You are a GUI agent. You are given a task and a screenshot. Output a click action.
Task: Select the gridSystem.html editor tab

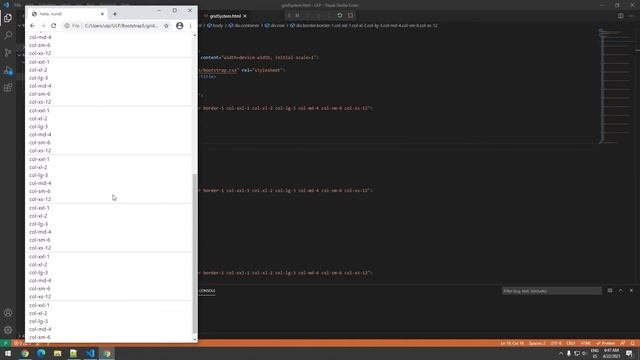(x=225, y=16)
